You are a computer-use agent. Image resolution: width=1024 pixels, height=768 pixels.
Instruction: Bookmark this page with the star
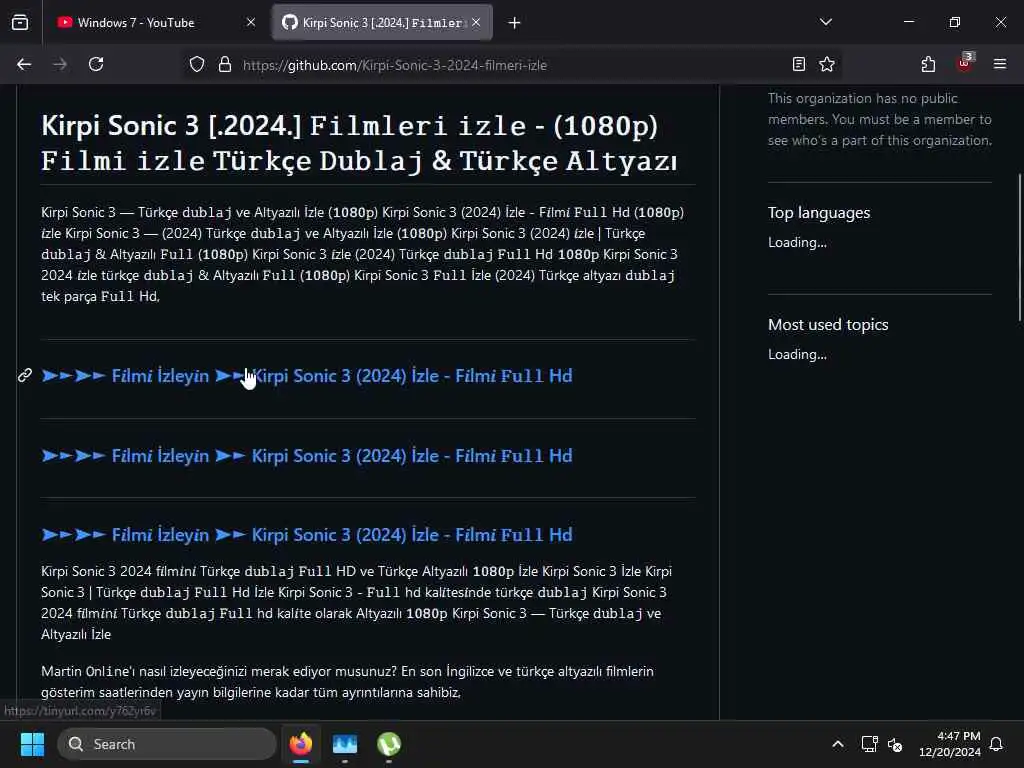tap(827, 64)
